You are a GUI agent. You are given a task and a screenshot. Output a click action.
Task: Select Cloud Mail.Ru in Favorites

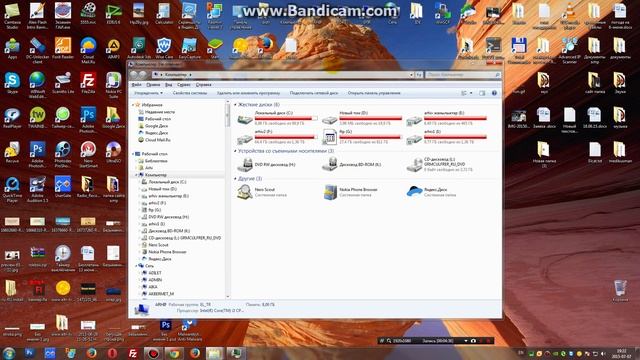point(154,140)
